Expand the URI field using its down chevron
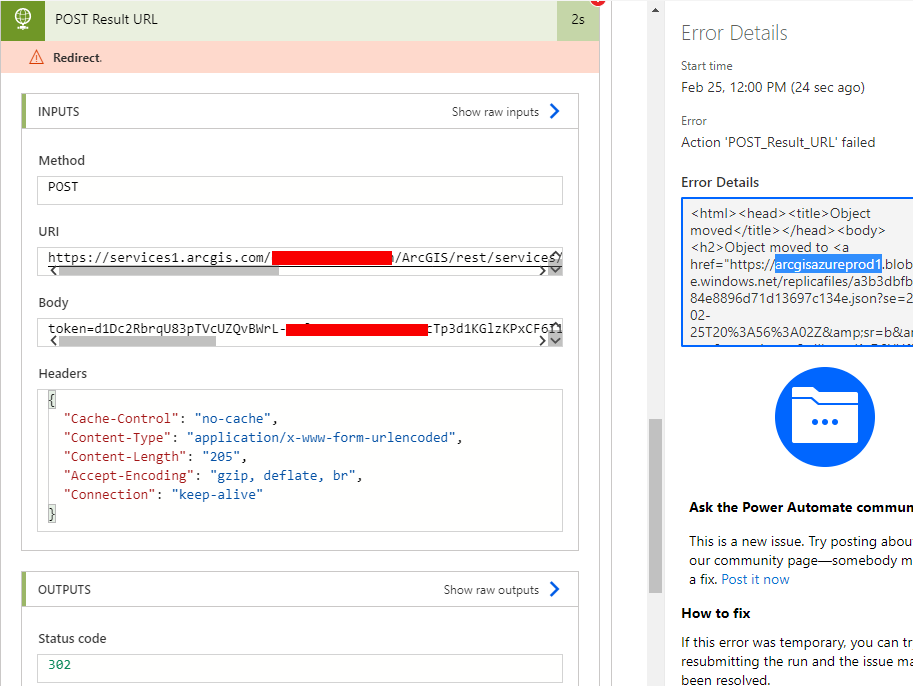This screenshot has width=913, height=686. [x=556, y=268]
